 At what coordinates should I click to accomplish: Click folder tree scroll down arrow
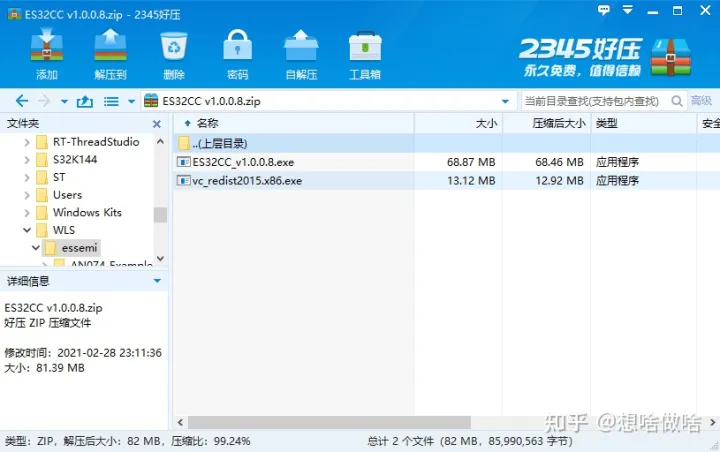(160, 259)
